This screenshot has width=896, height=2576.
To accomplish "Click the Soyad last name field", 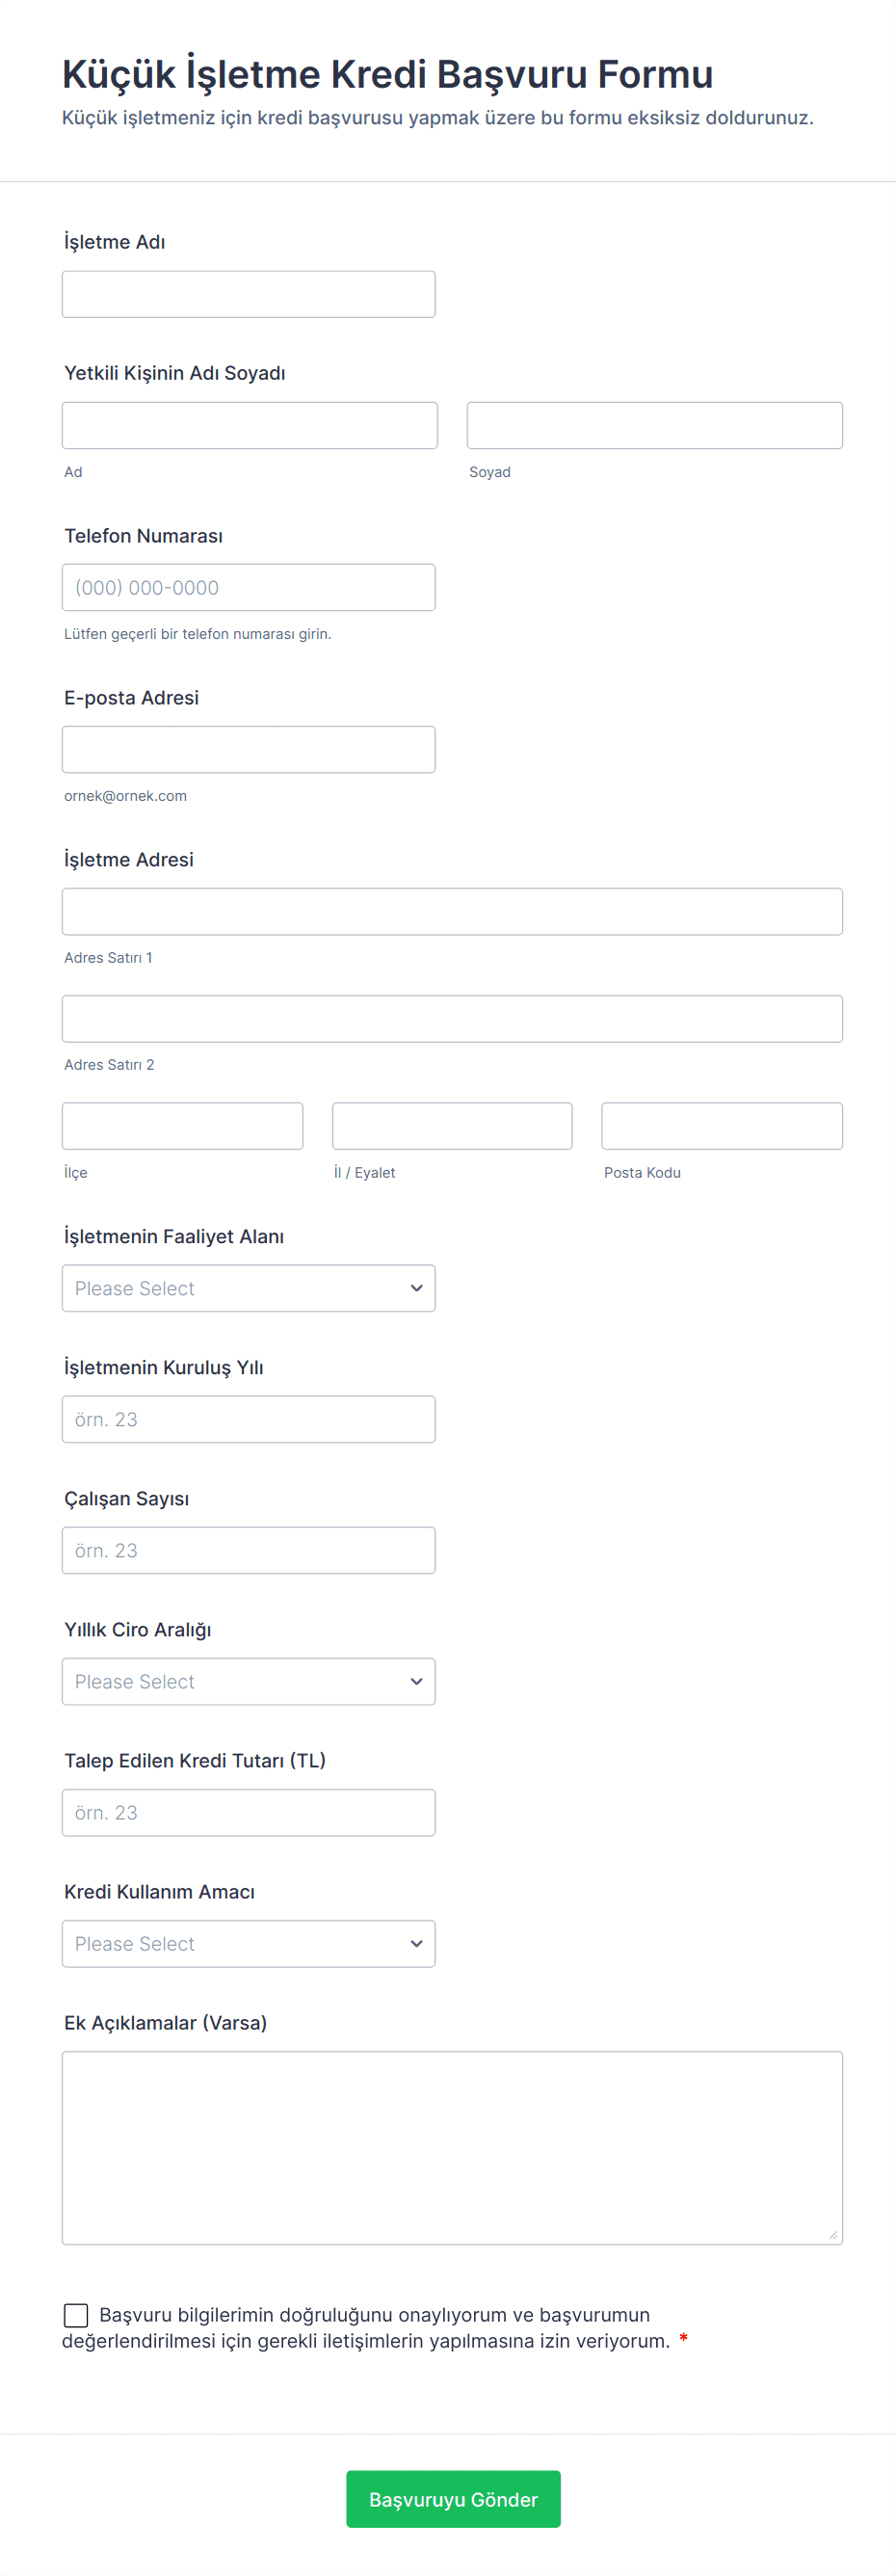I will point(654,425).
